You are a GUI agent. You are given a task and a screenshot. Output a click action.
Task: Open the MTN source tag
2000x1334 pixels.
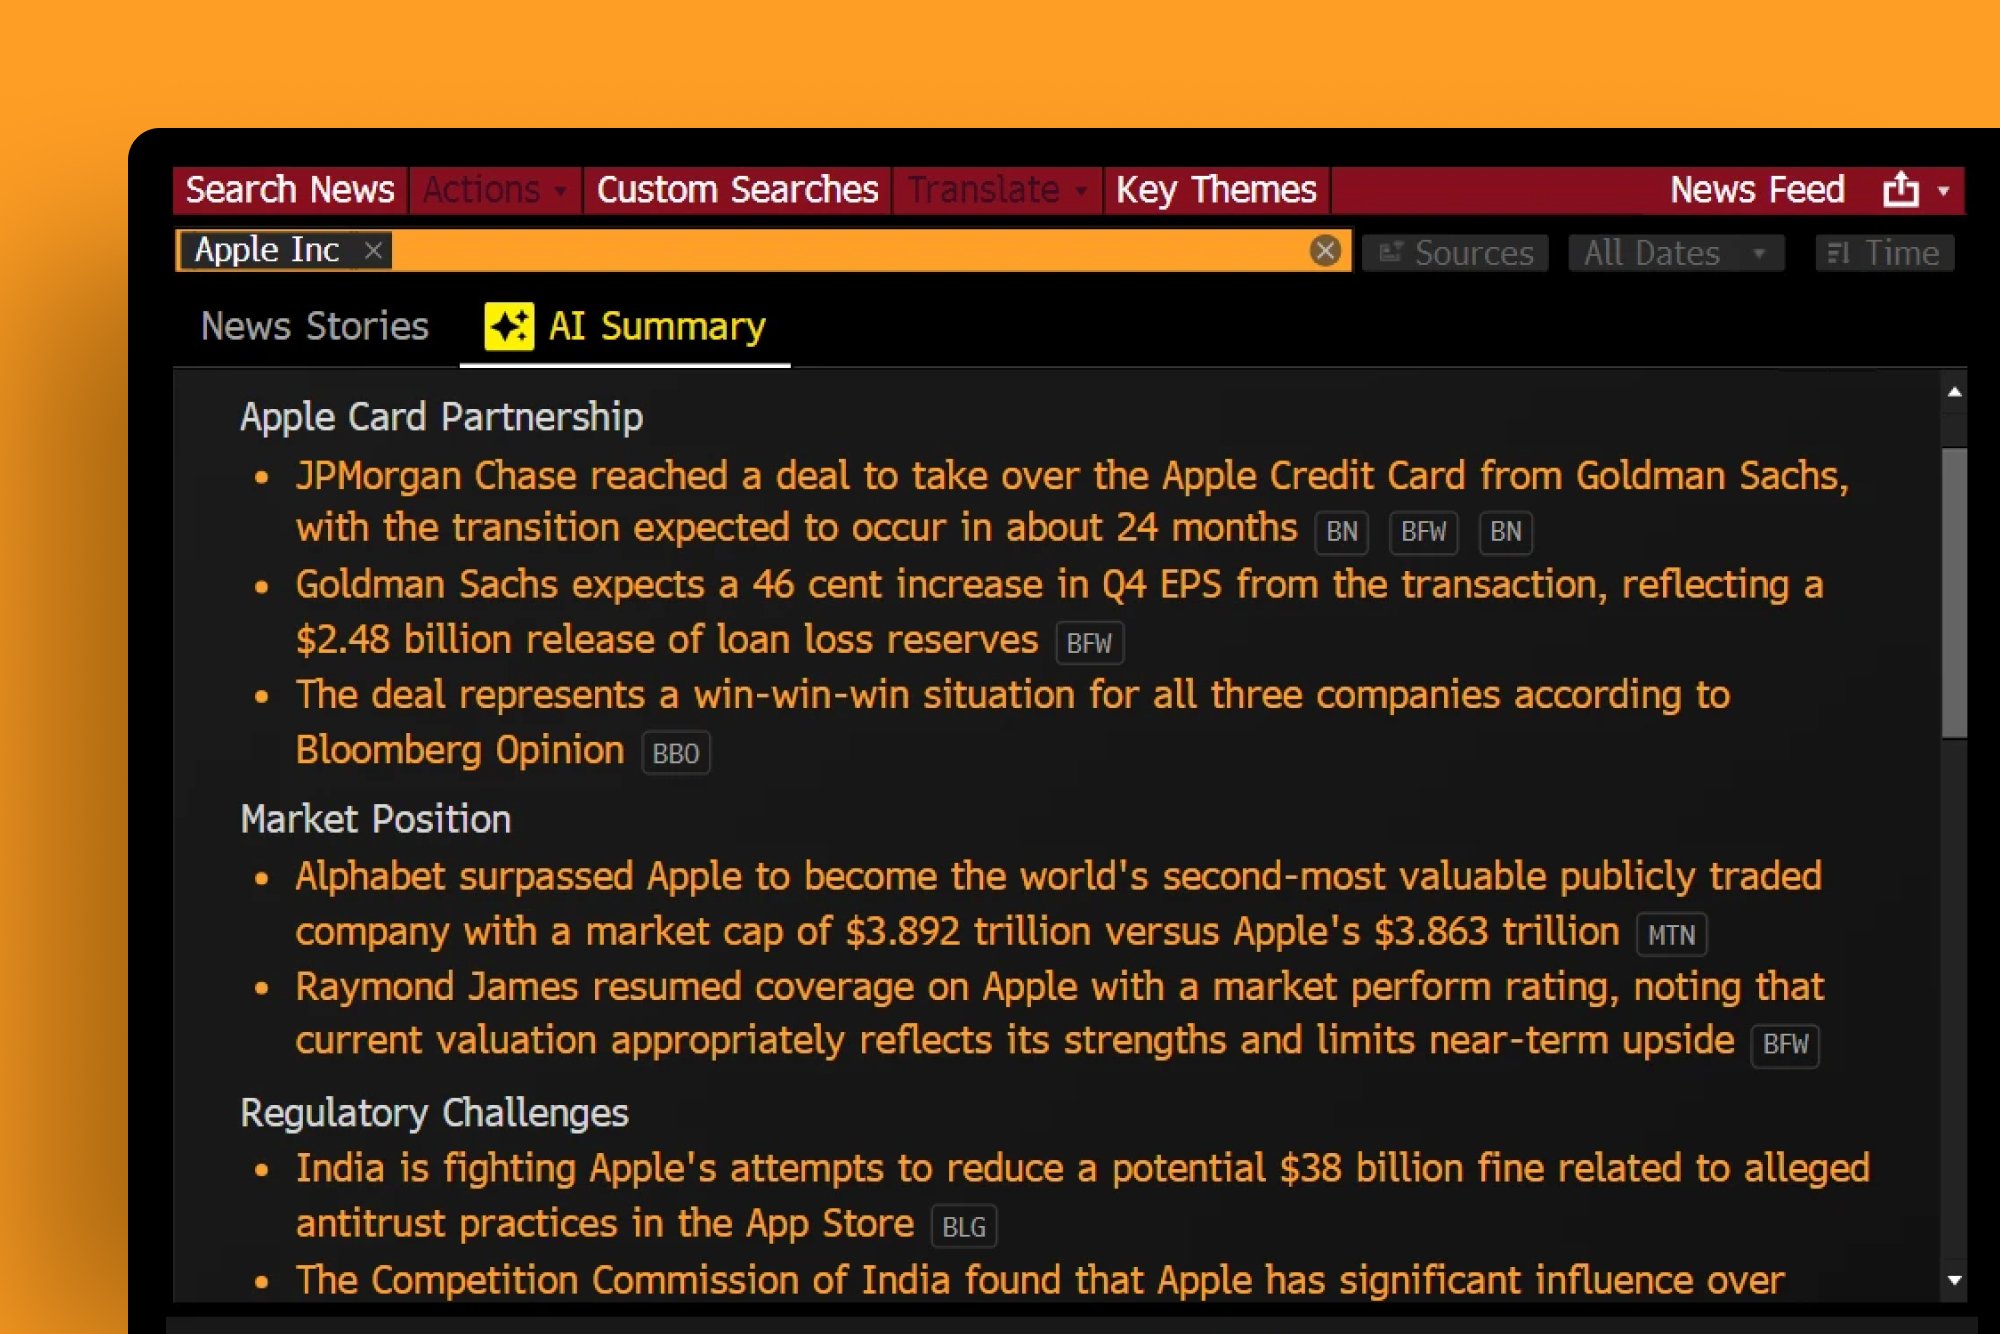pyautogui.click(x=1671, y=935)
